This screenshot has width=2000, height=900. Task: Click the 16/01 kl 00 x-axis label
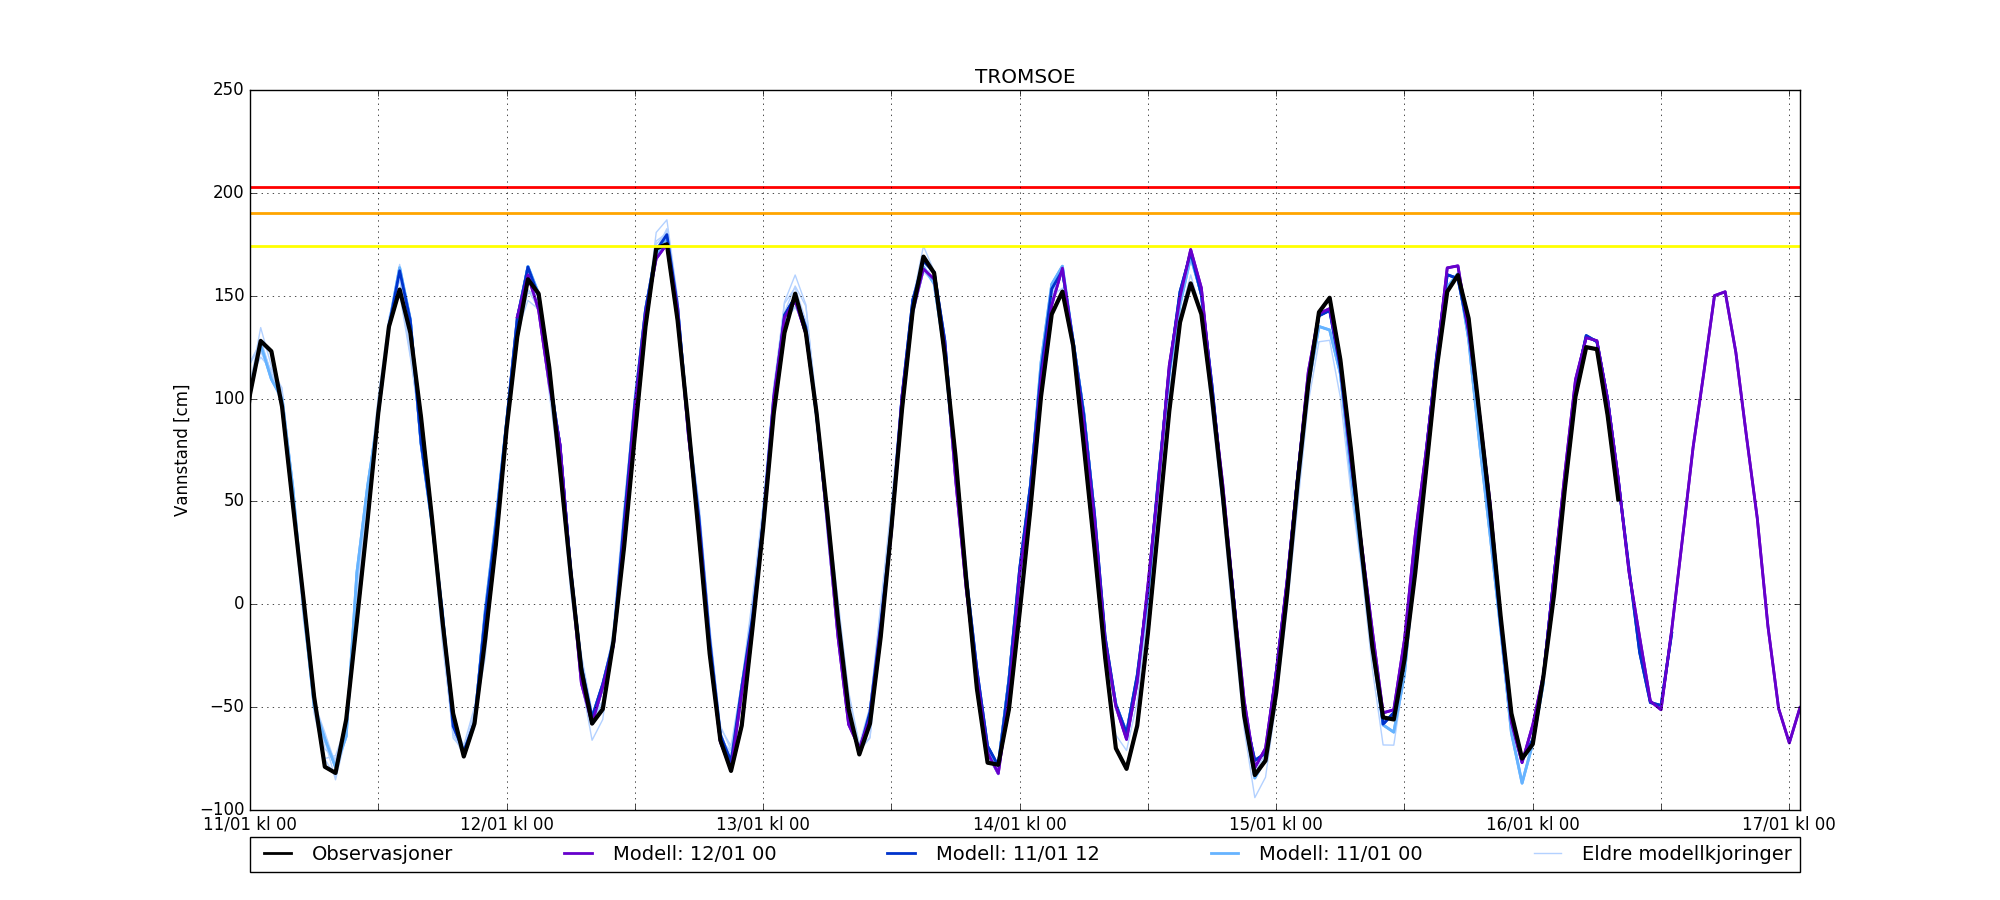click(1533, 825)
